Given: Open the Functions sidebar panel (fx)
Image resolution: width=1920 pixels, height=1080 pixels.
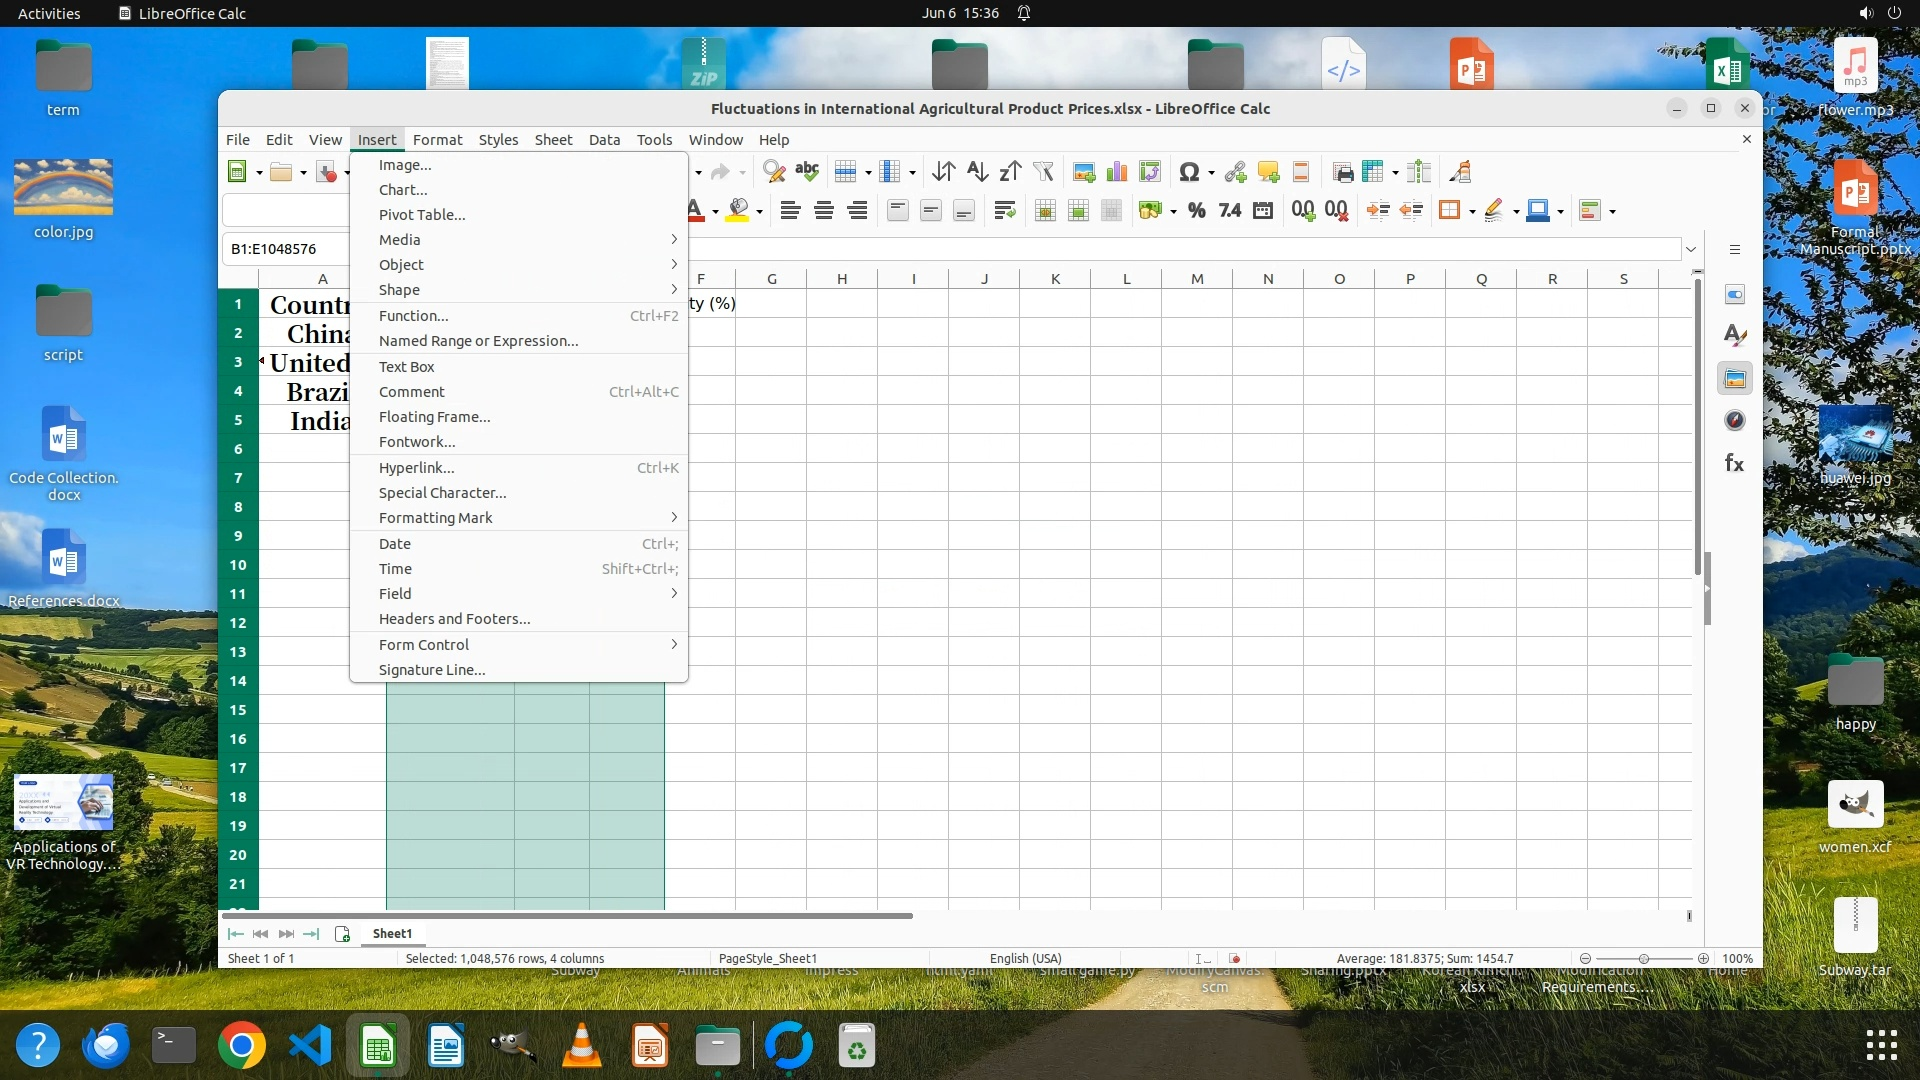Looking at the screenshot, I should click(x=1734, y=463).
